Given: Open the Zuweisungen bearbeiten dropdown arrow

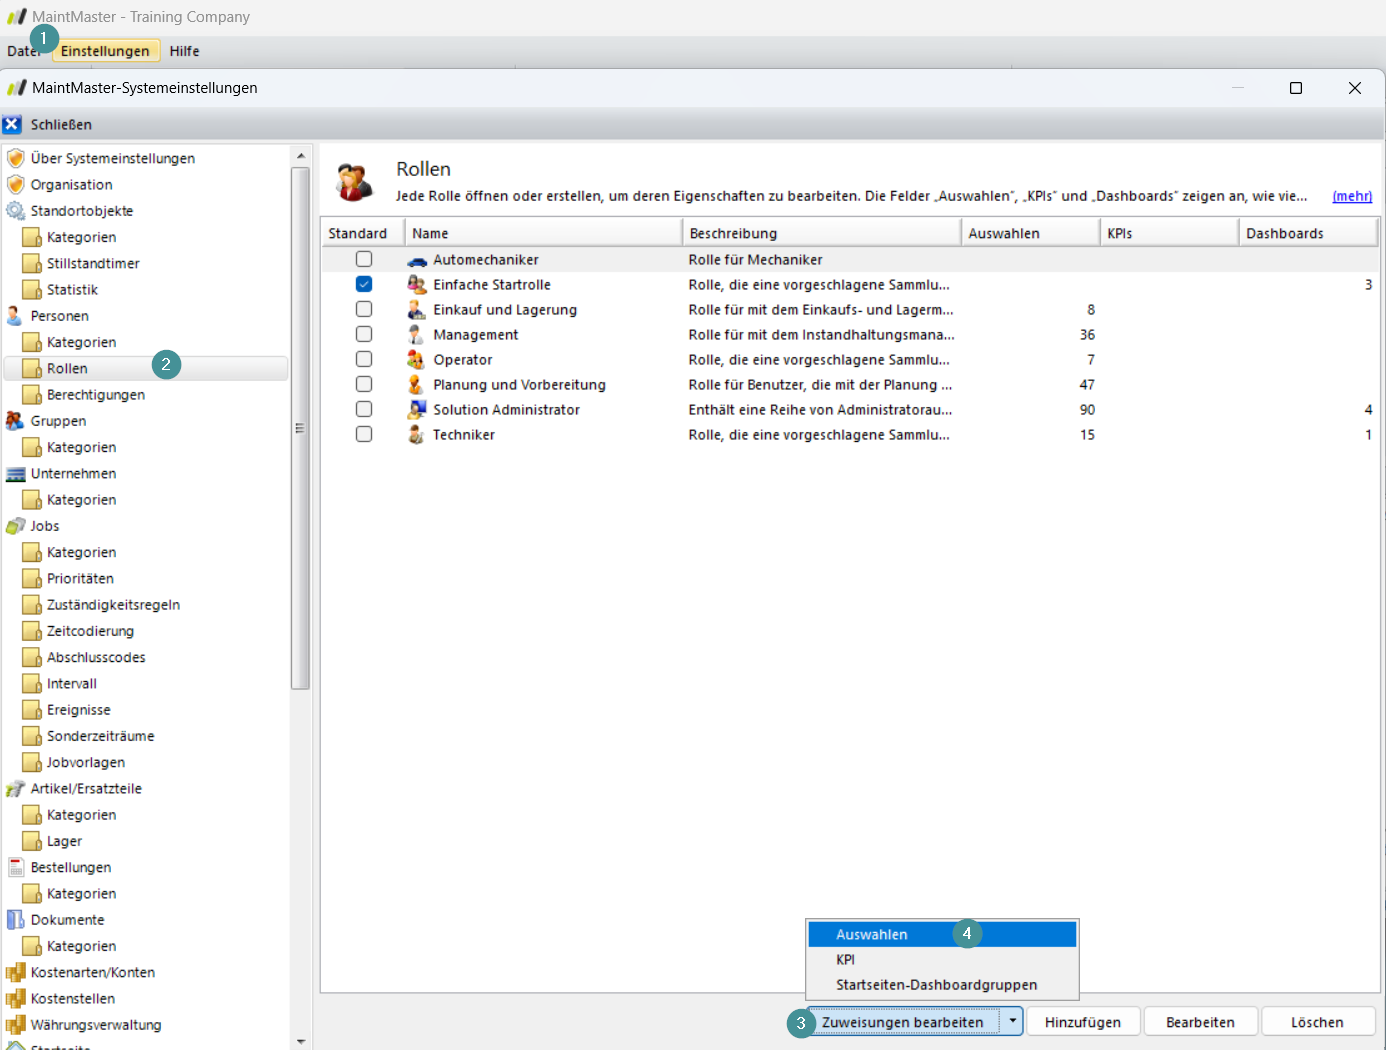Looking at the screenshot, I should 1012,1022.
